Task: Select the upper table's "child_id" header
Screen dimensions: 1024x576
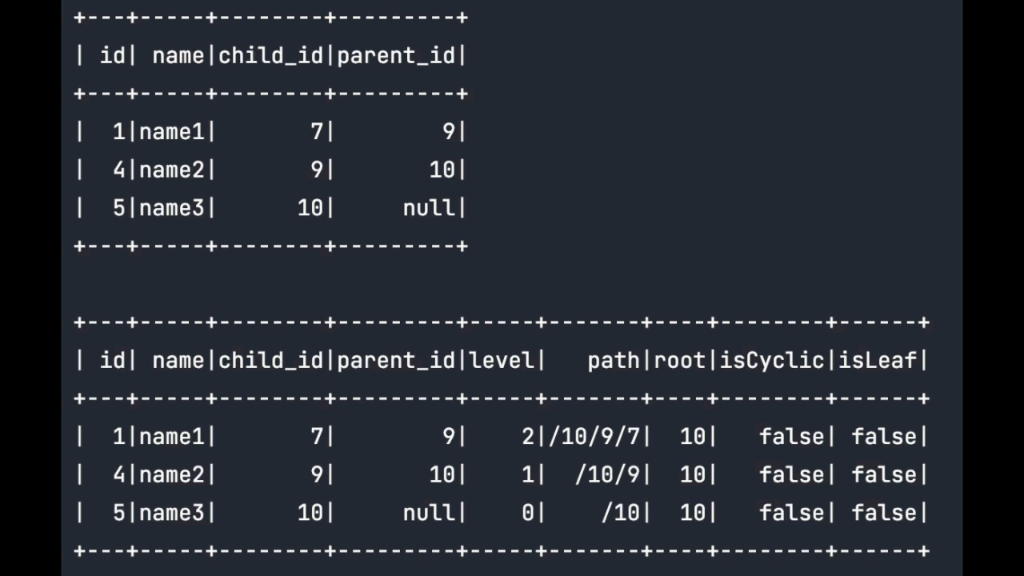Action: tap(271, 55)
